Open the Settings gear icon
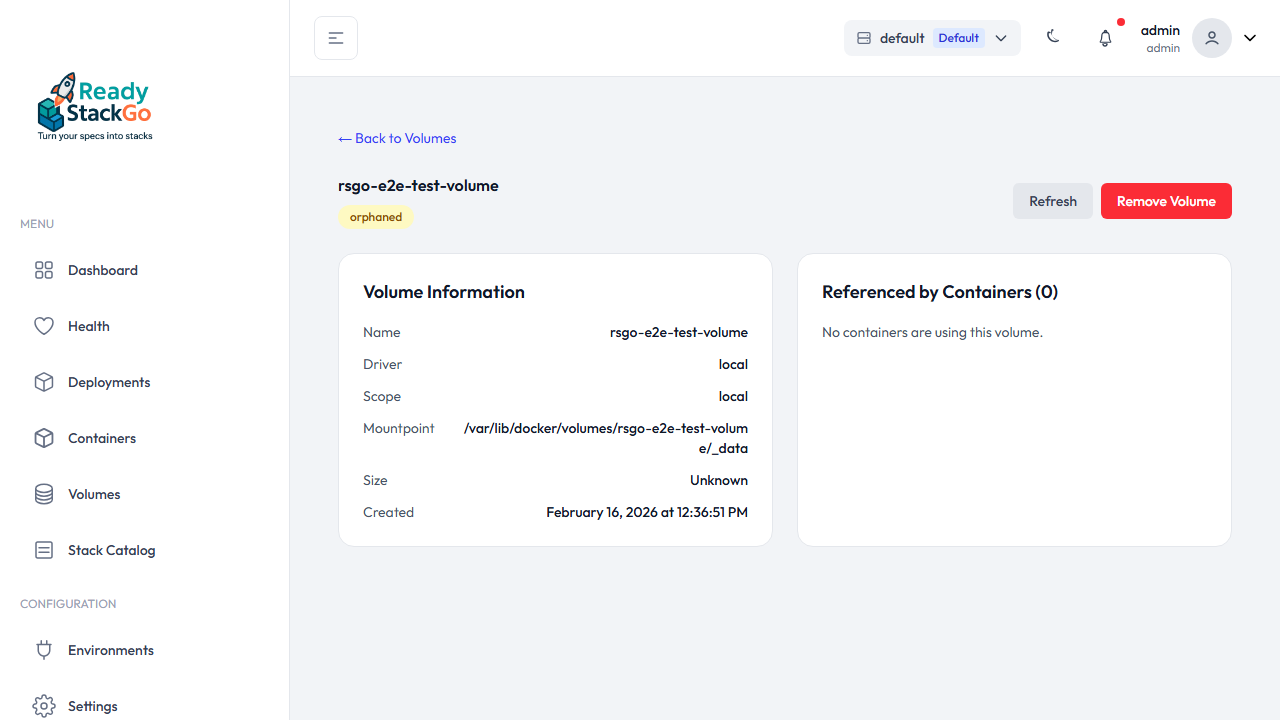Screen dimensions: 1280x720 [x=43, y=706]
